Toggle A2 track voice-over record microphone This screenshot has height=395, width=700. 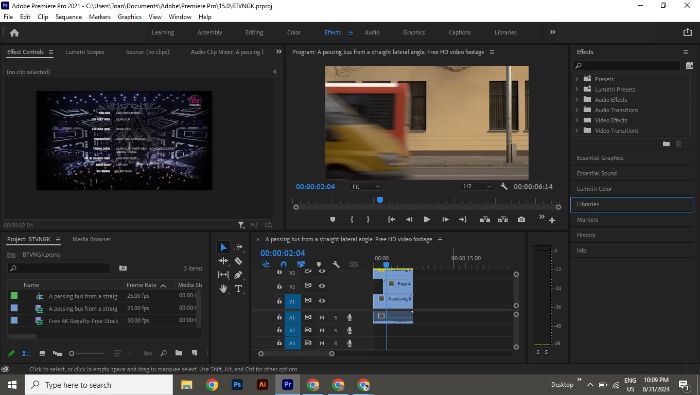350,330
